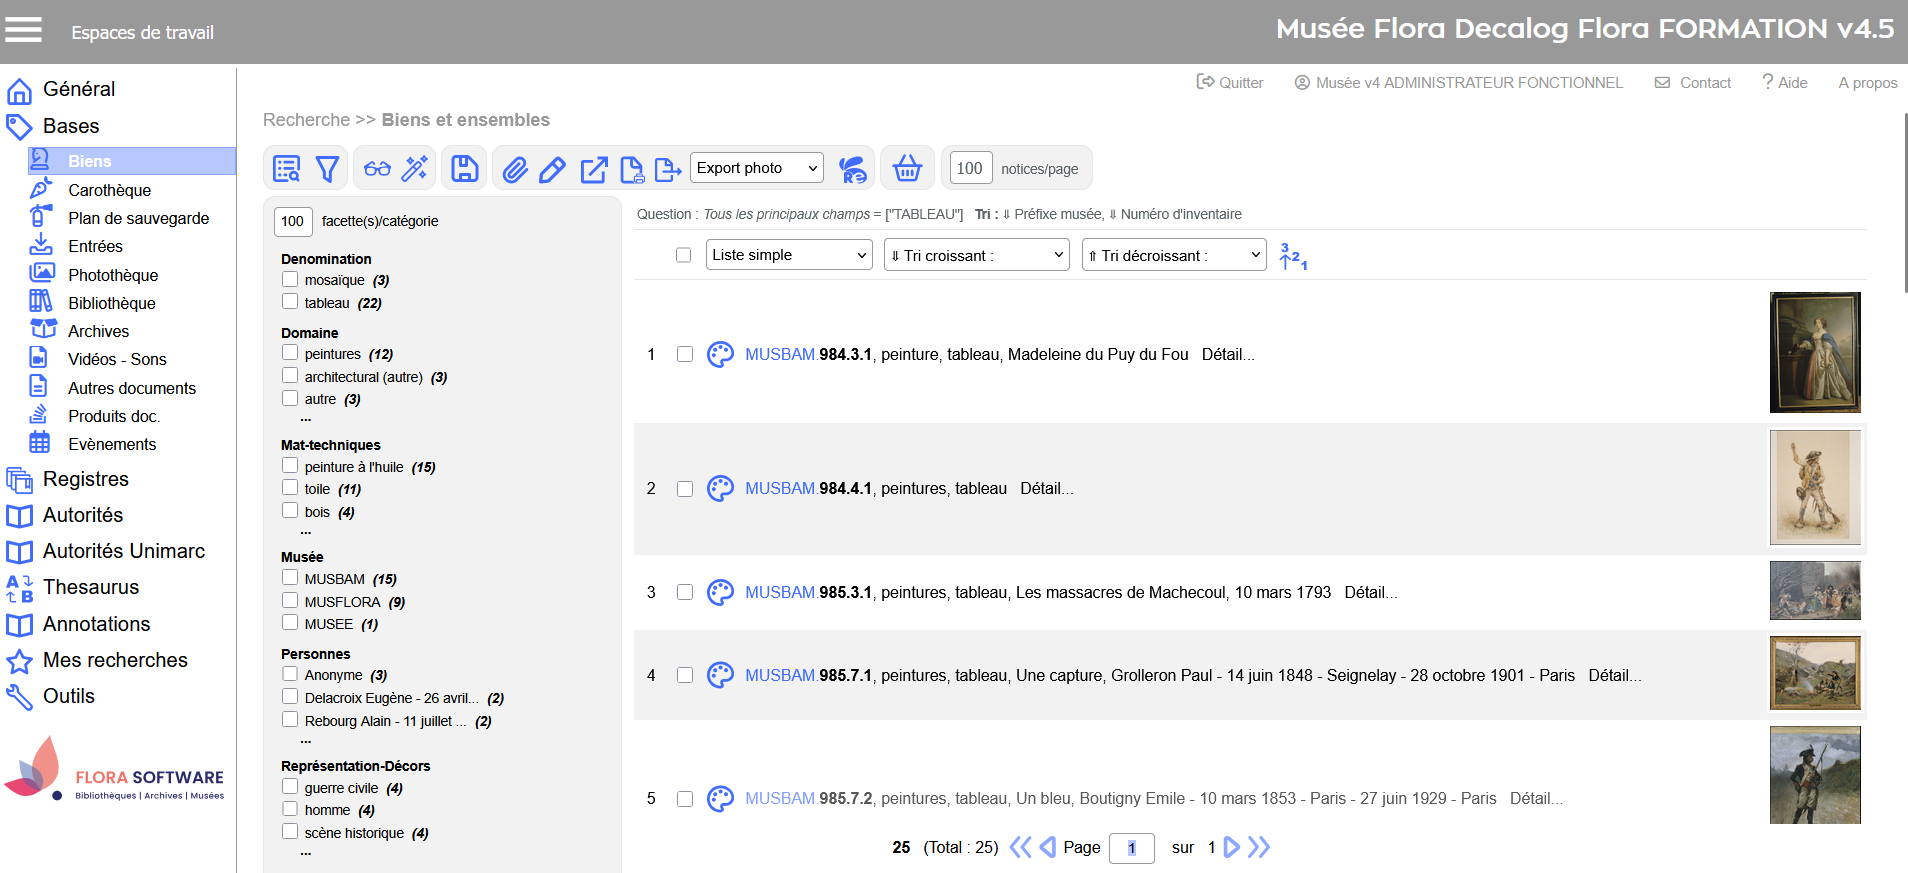Open the Liste simple display dropdown
The height and width of the screenshot is (873, 1908).
pos(789,255)
